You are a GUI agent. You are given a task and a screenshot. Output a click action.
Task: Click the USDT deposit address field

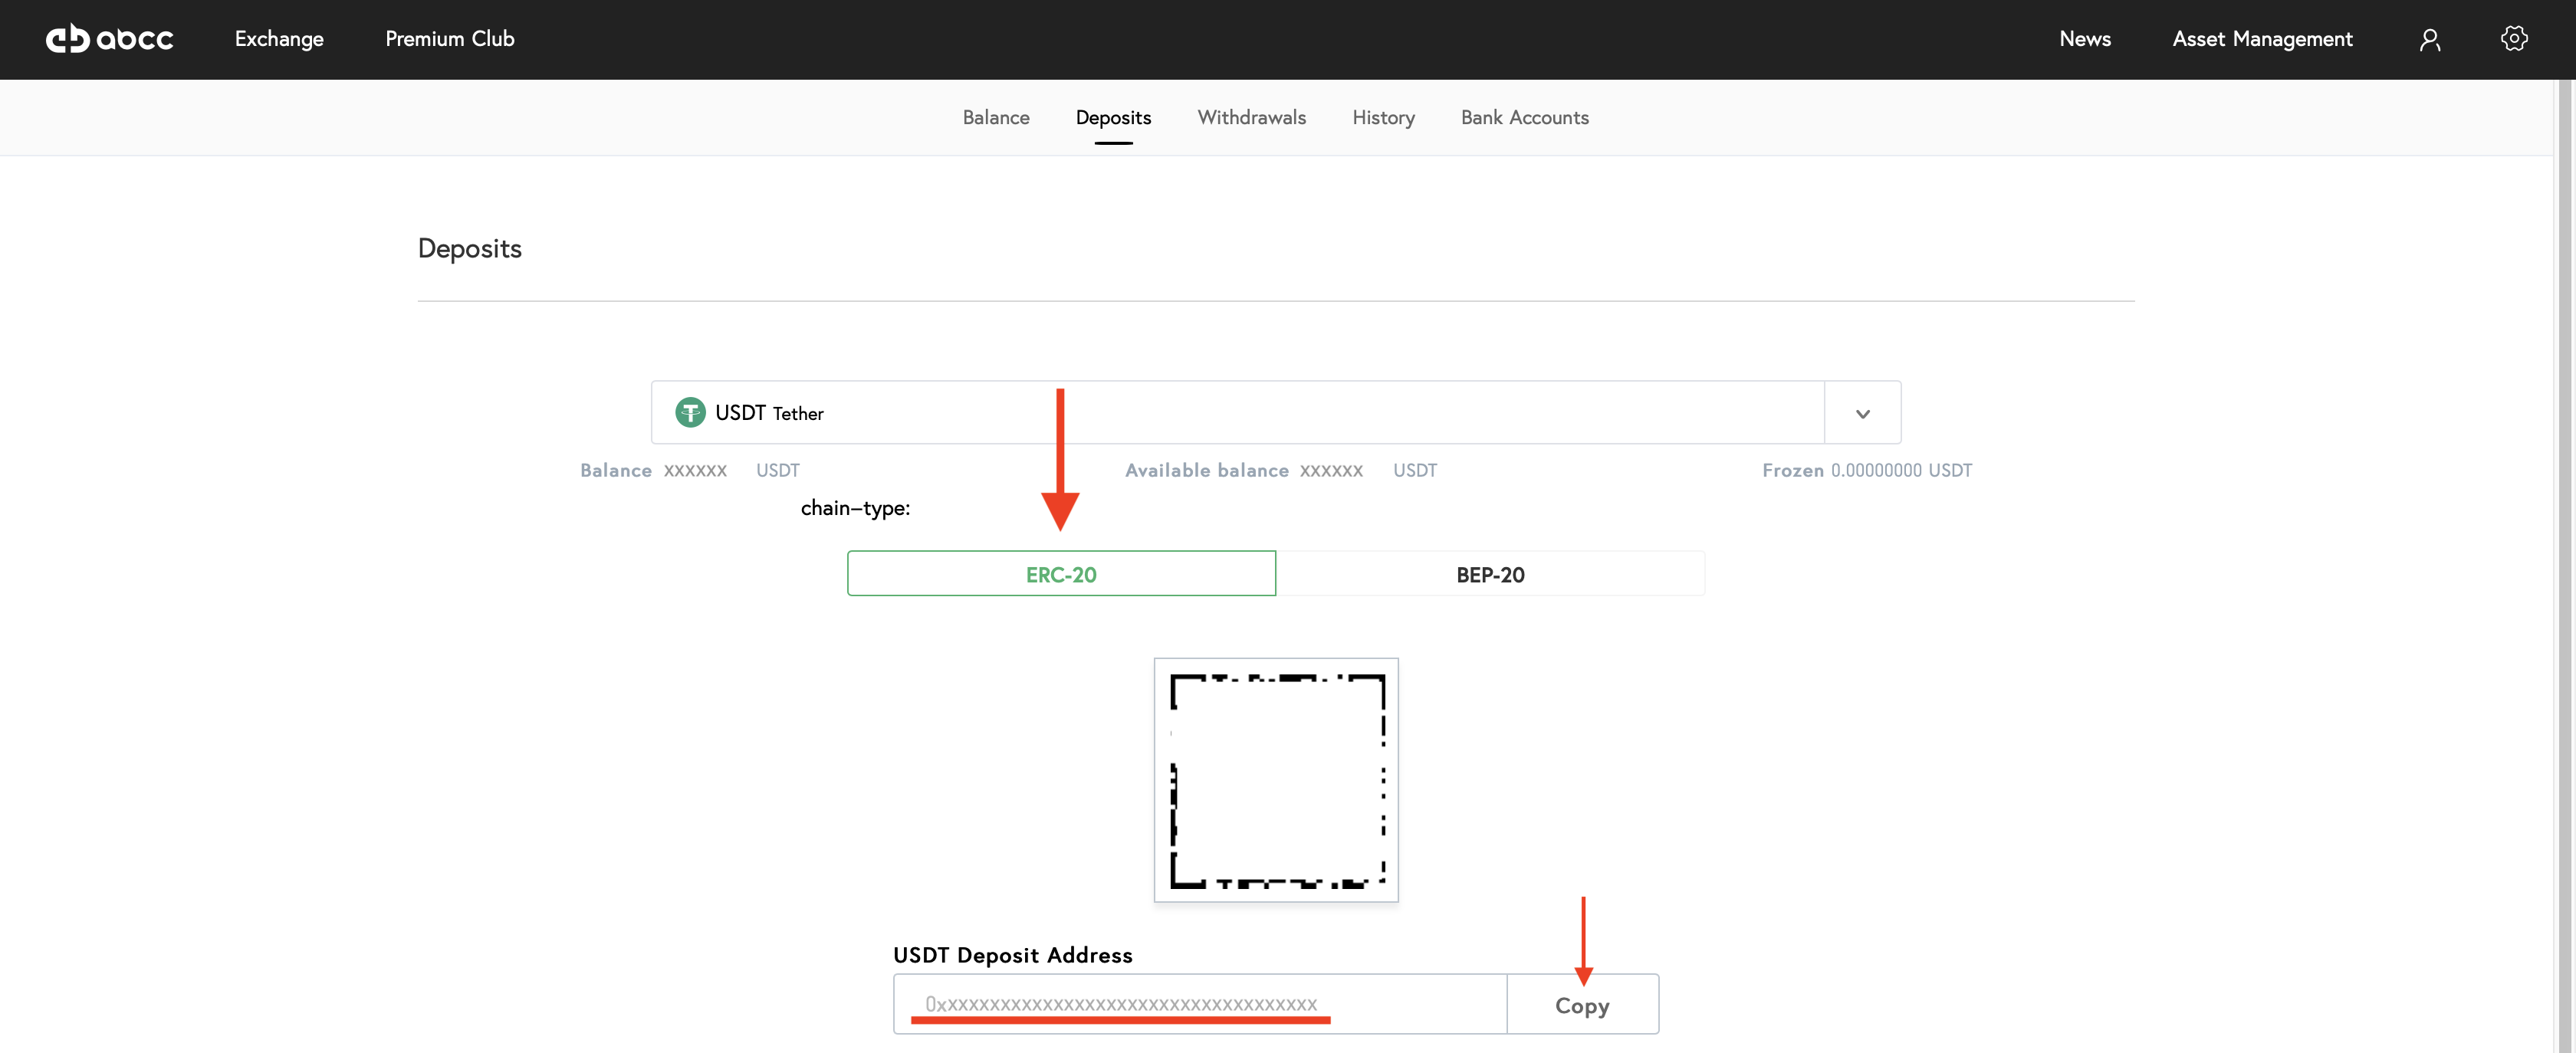click(x=1200, y=1004)
